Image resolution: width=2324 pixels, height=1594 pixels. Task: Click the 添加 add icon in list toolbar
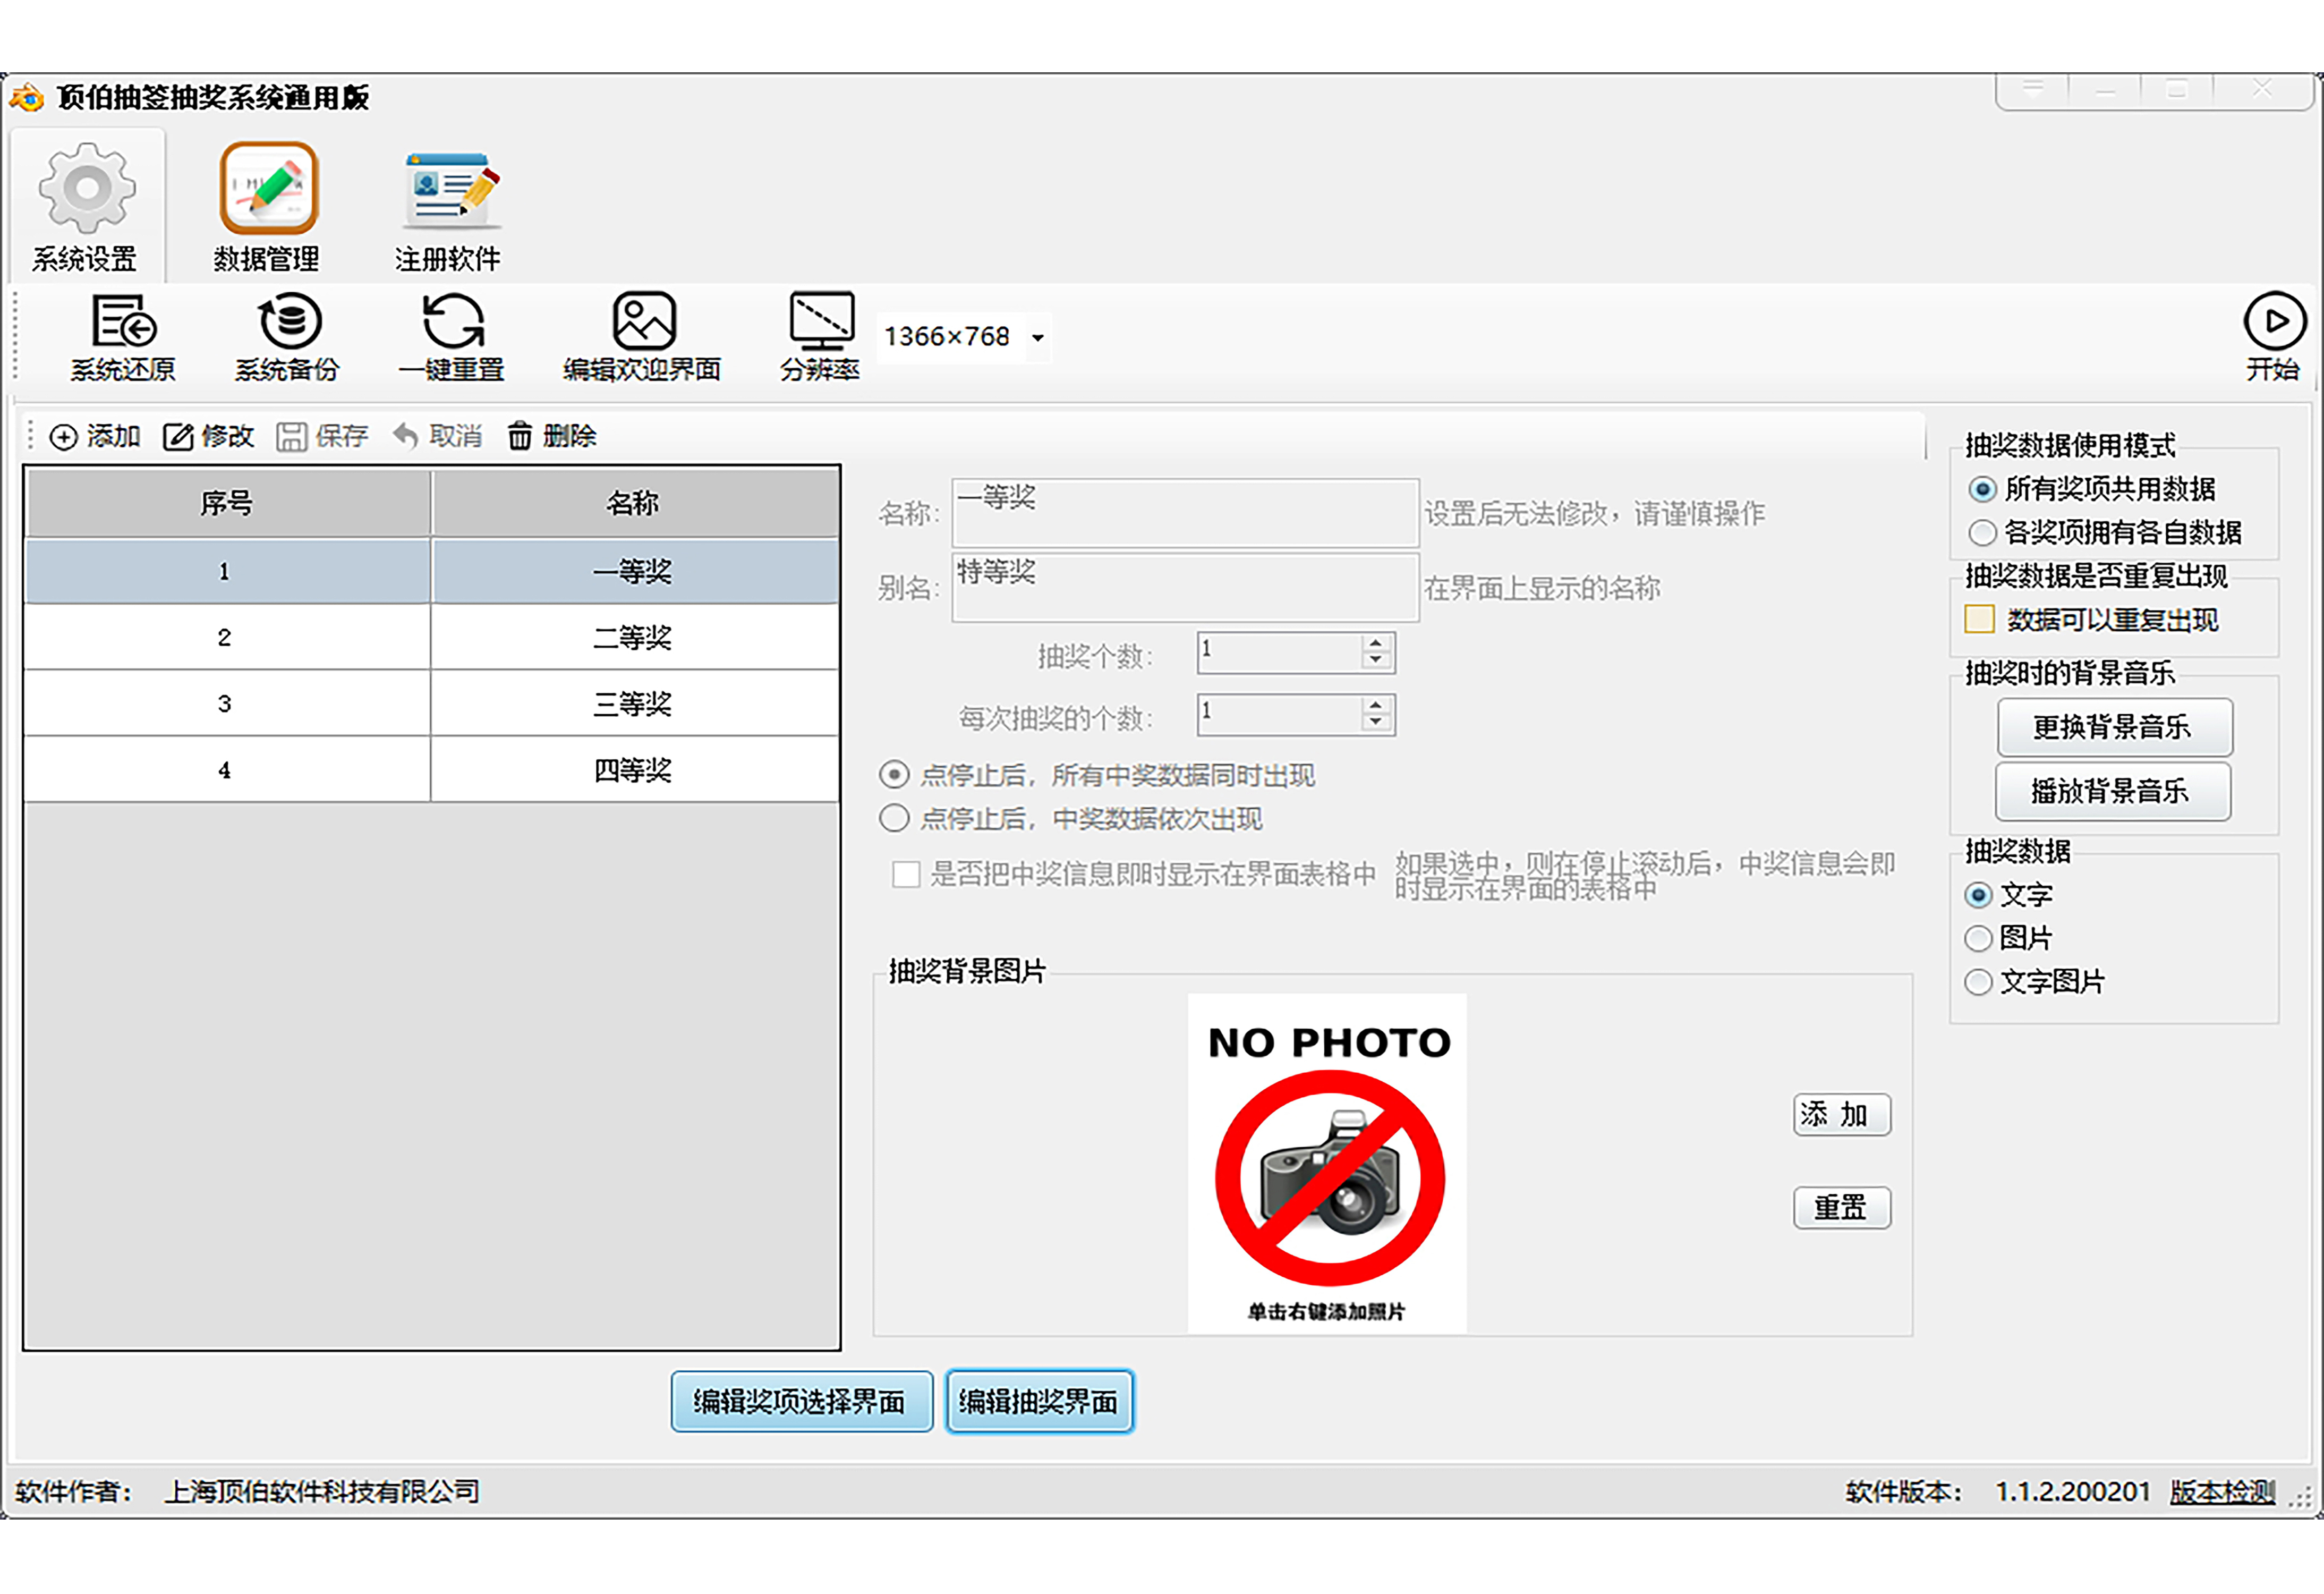click(63, 437)
